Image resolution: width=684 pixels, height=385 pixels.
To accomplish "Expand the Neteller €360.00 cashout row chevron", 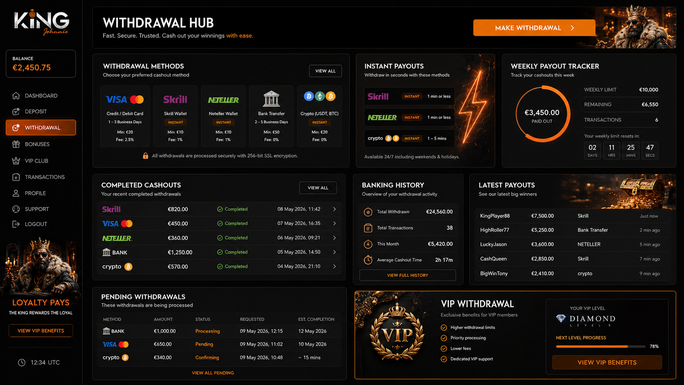I will (x=335, y=238).
